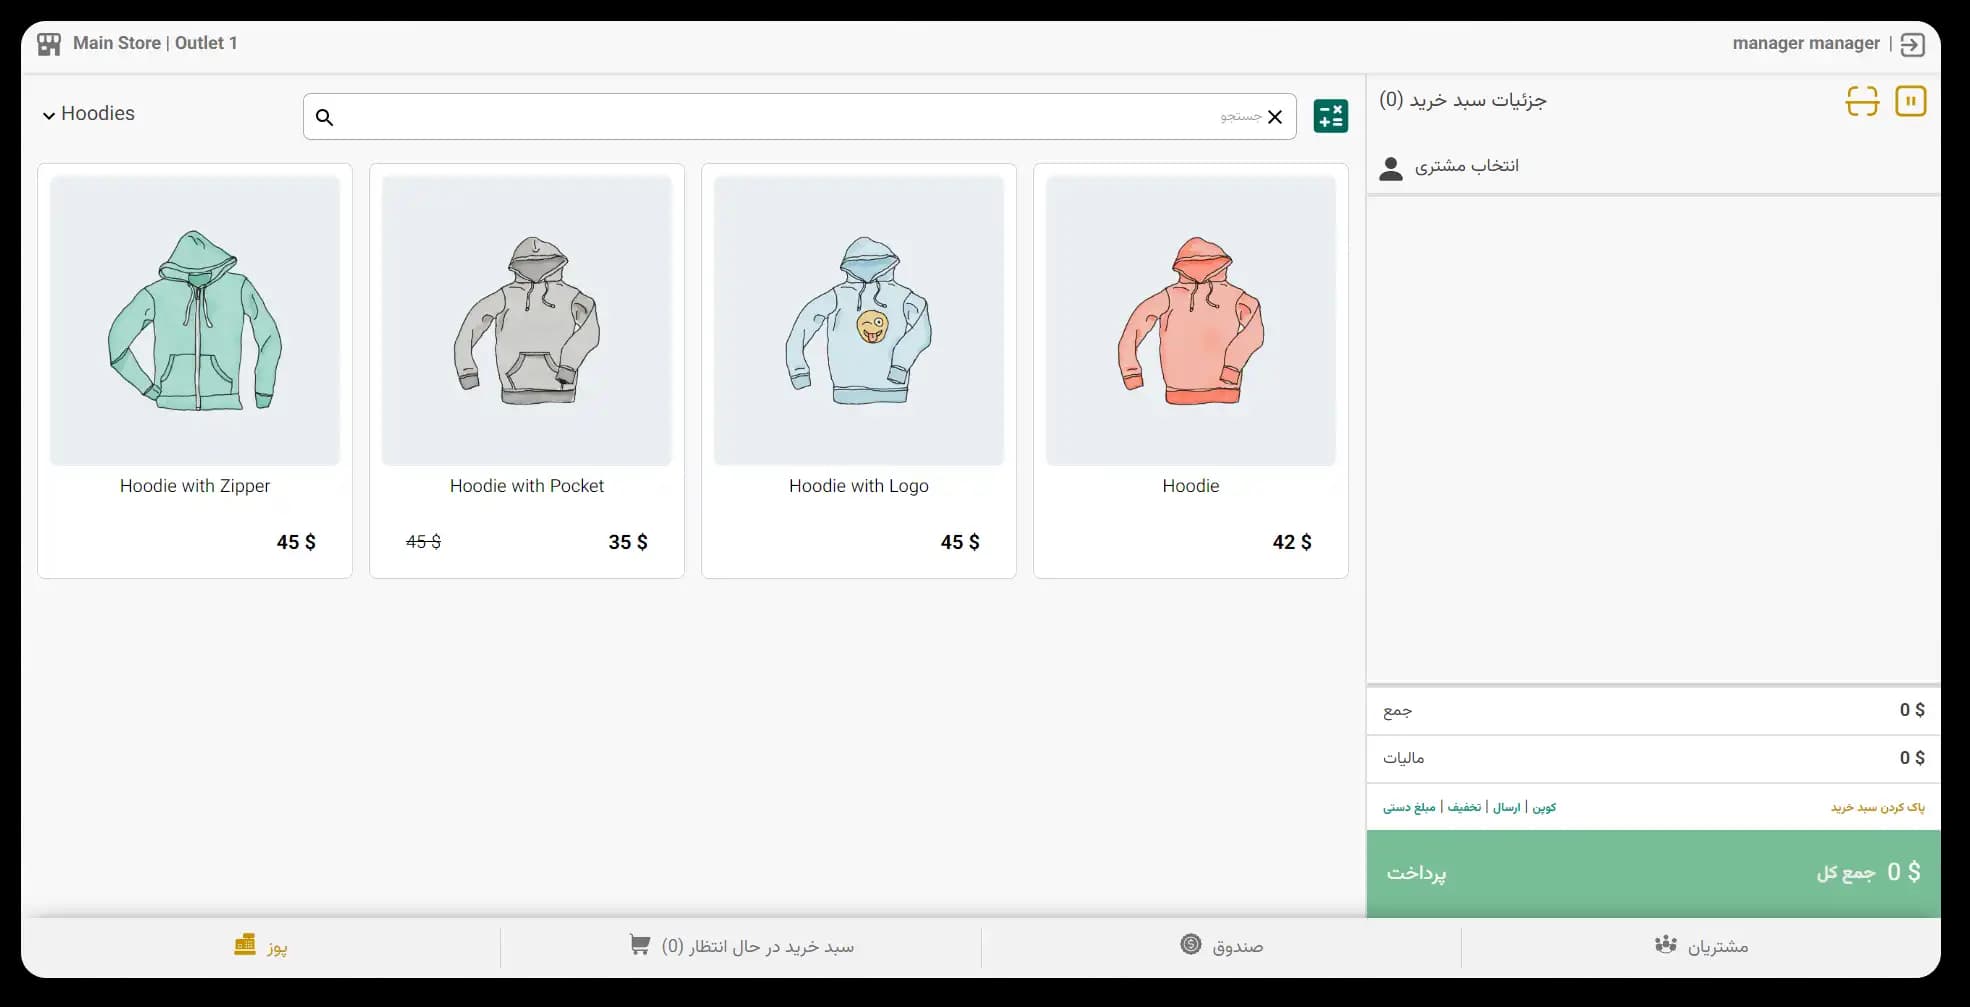Open the سبد خرید در حال انتظار tab

(741, 946)
